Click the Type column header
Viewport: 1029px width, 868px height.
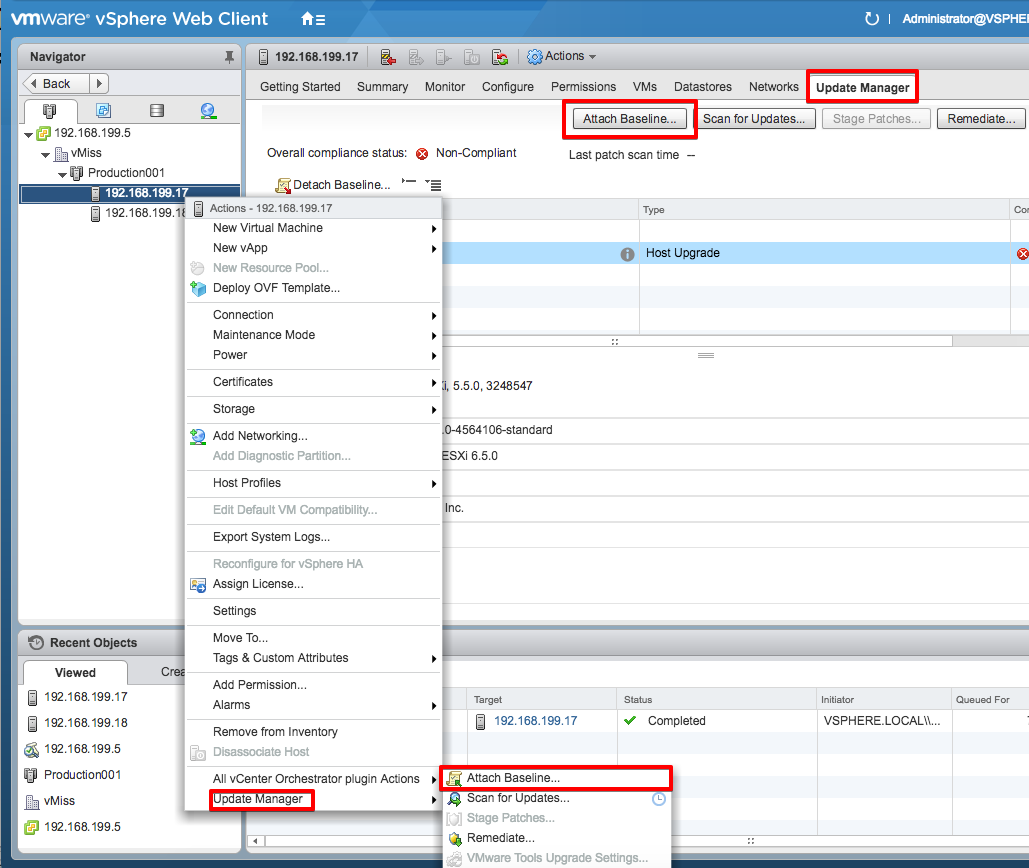[824, 210]
